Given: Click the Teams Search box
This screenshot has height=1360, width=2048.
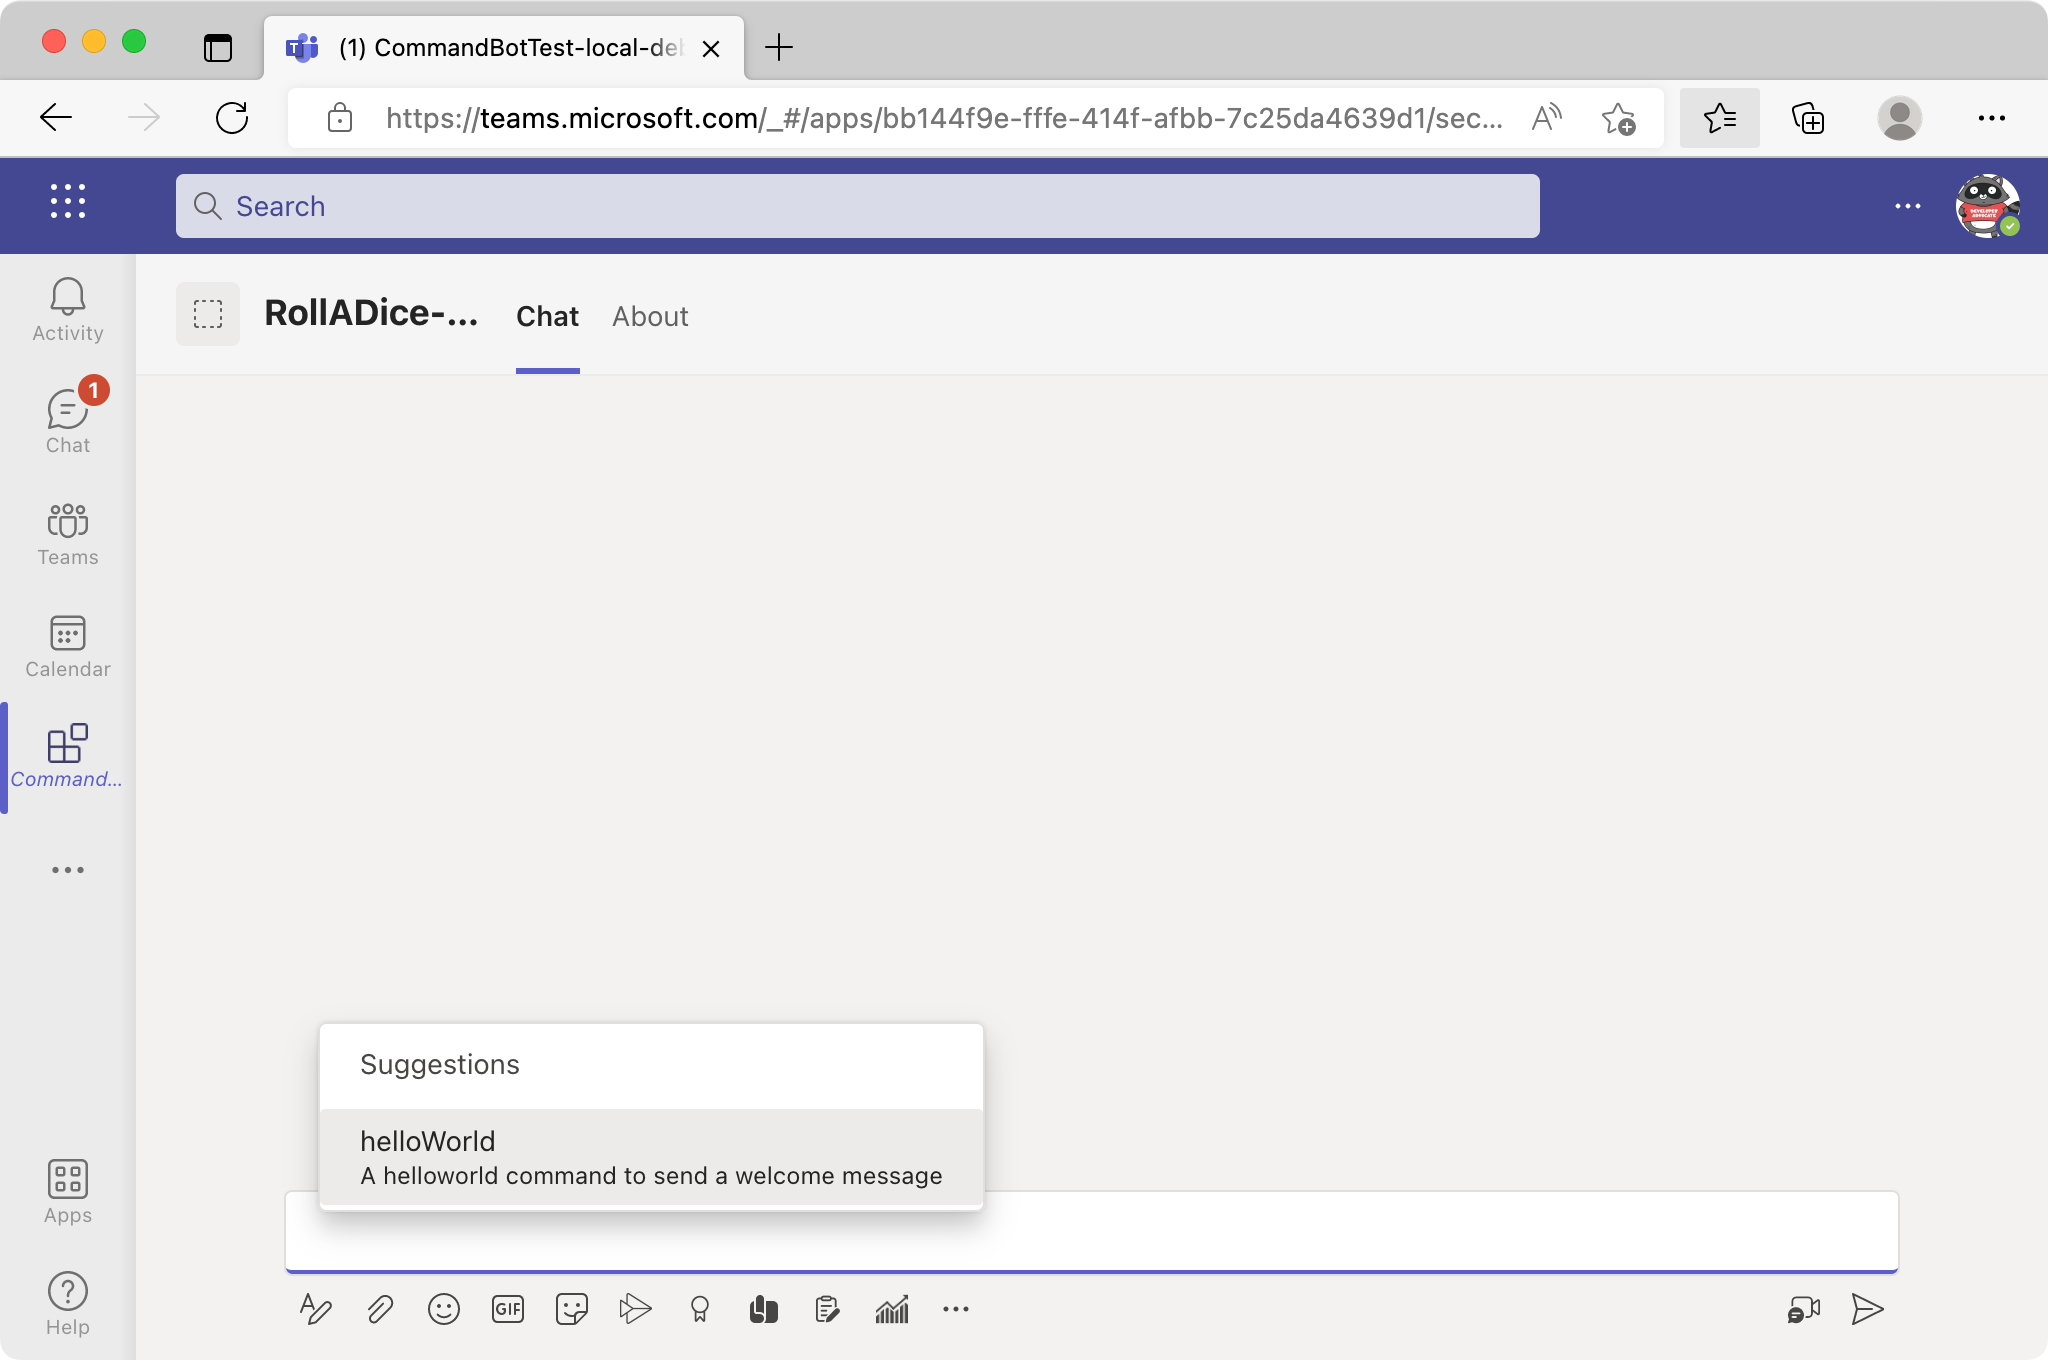Looking at the screenshot, I should 858,206.
